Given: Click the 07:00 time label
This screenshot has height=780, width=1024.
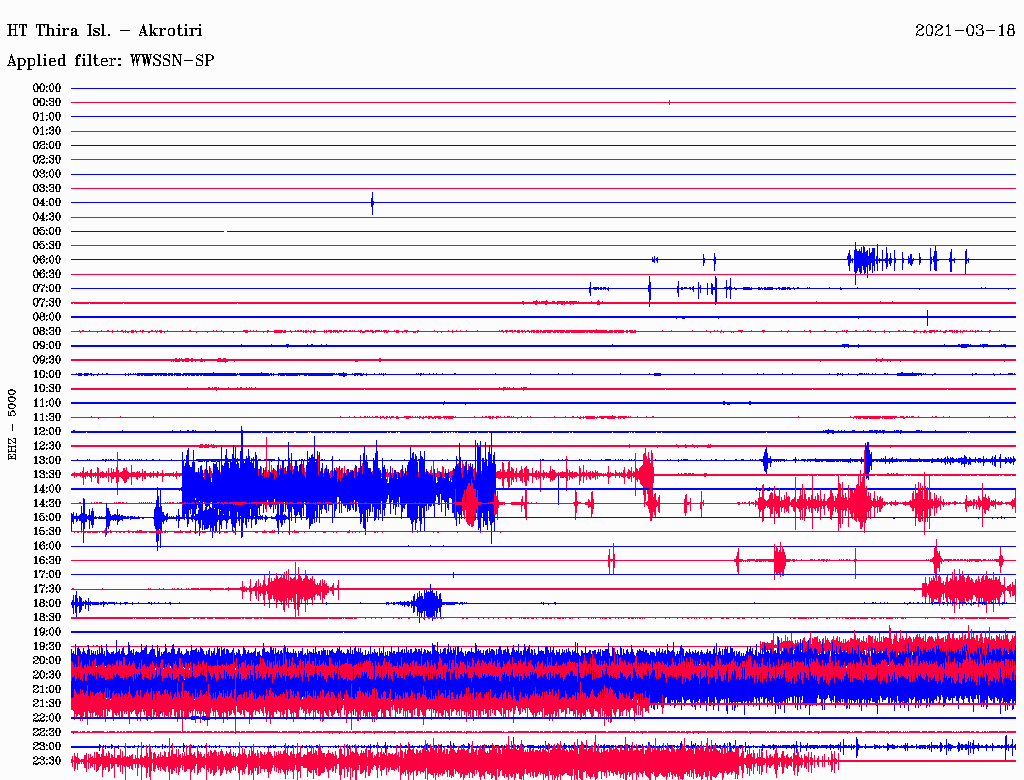Looking at the screenshot, I should pyautogui.click(x=47, y=289).
